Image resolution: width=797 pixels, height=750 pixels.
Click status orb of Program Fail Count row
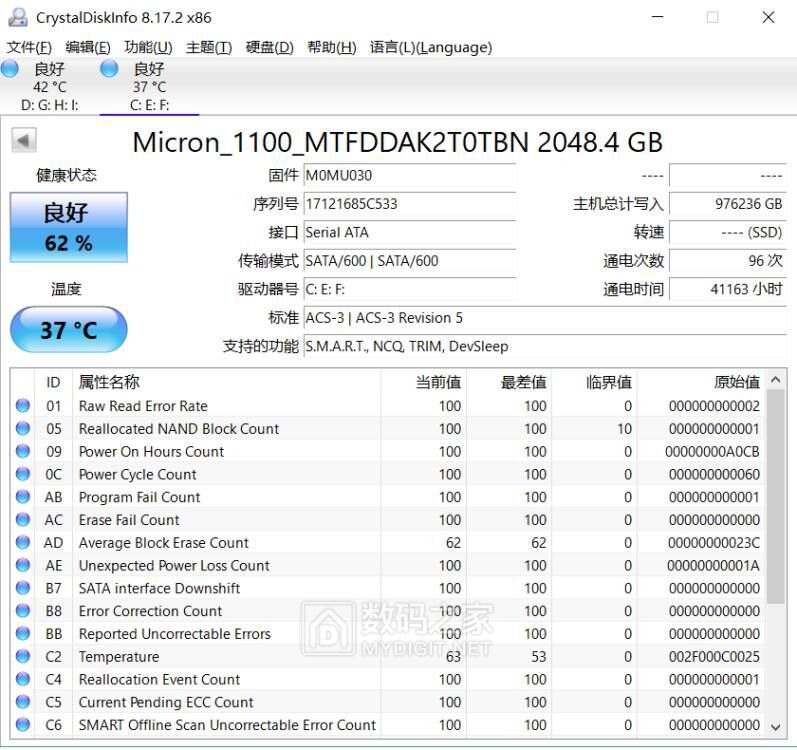pyautogui.click(x=23, y=496)
